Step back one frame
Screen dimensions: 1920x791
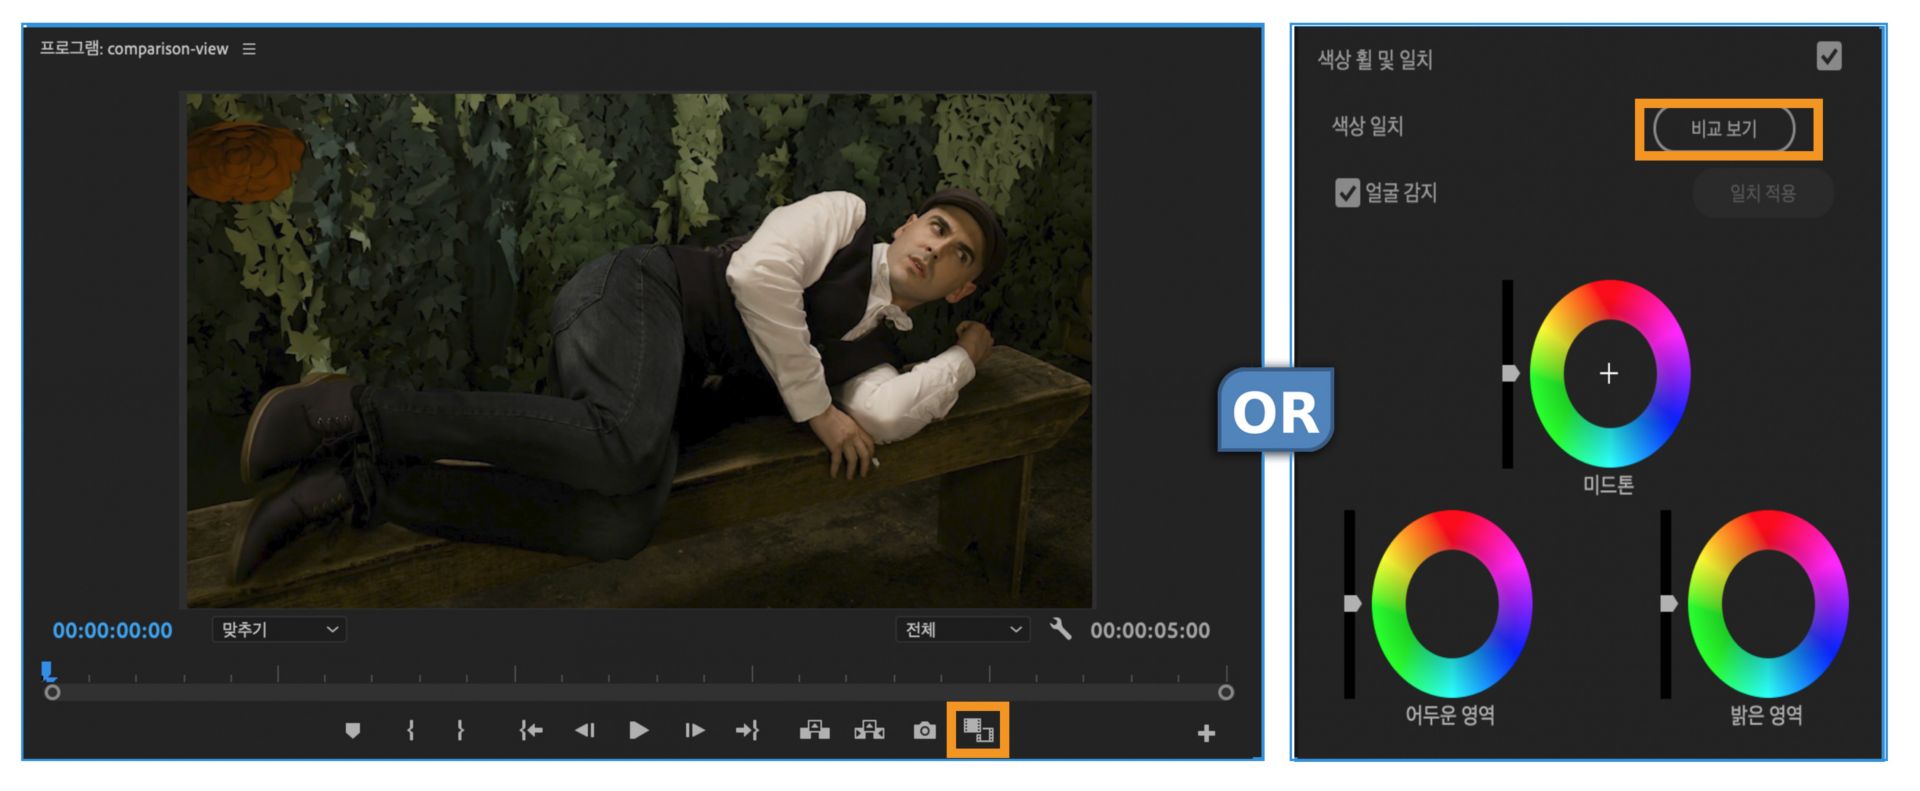tap(585, 731)
